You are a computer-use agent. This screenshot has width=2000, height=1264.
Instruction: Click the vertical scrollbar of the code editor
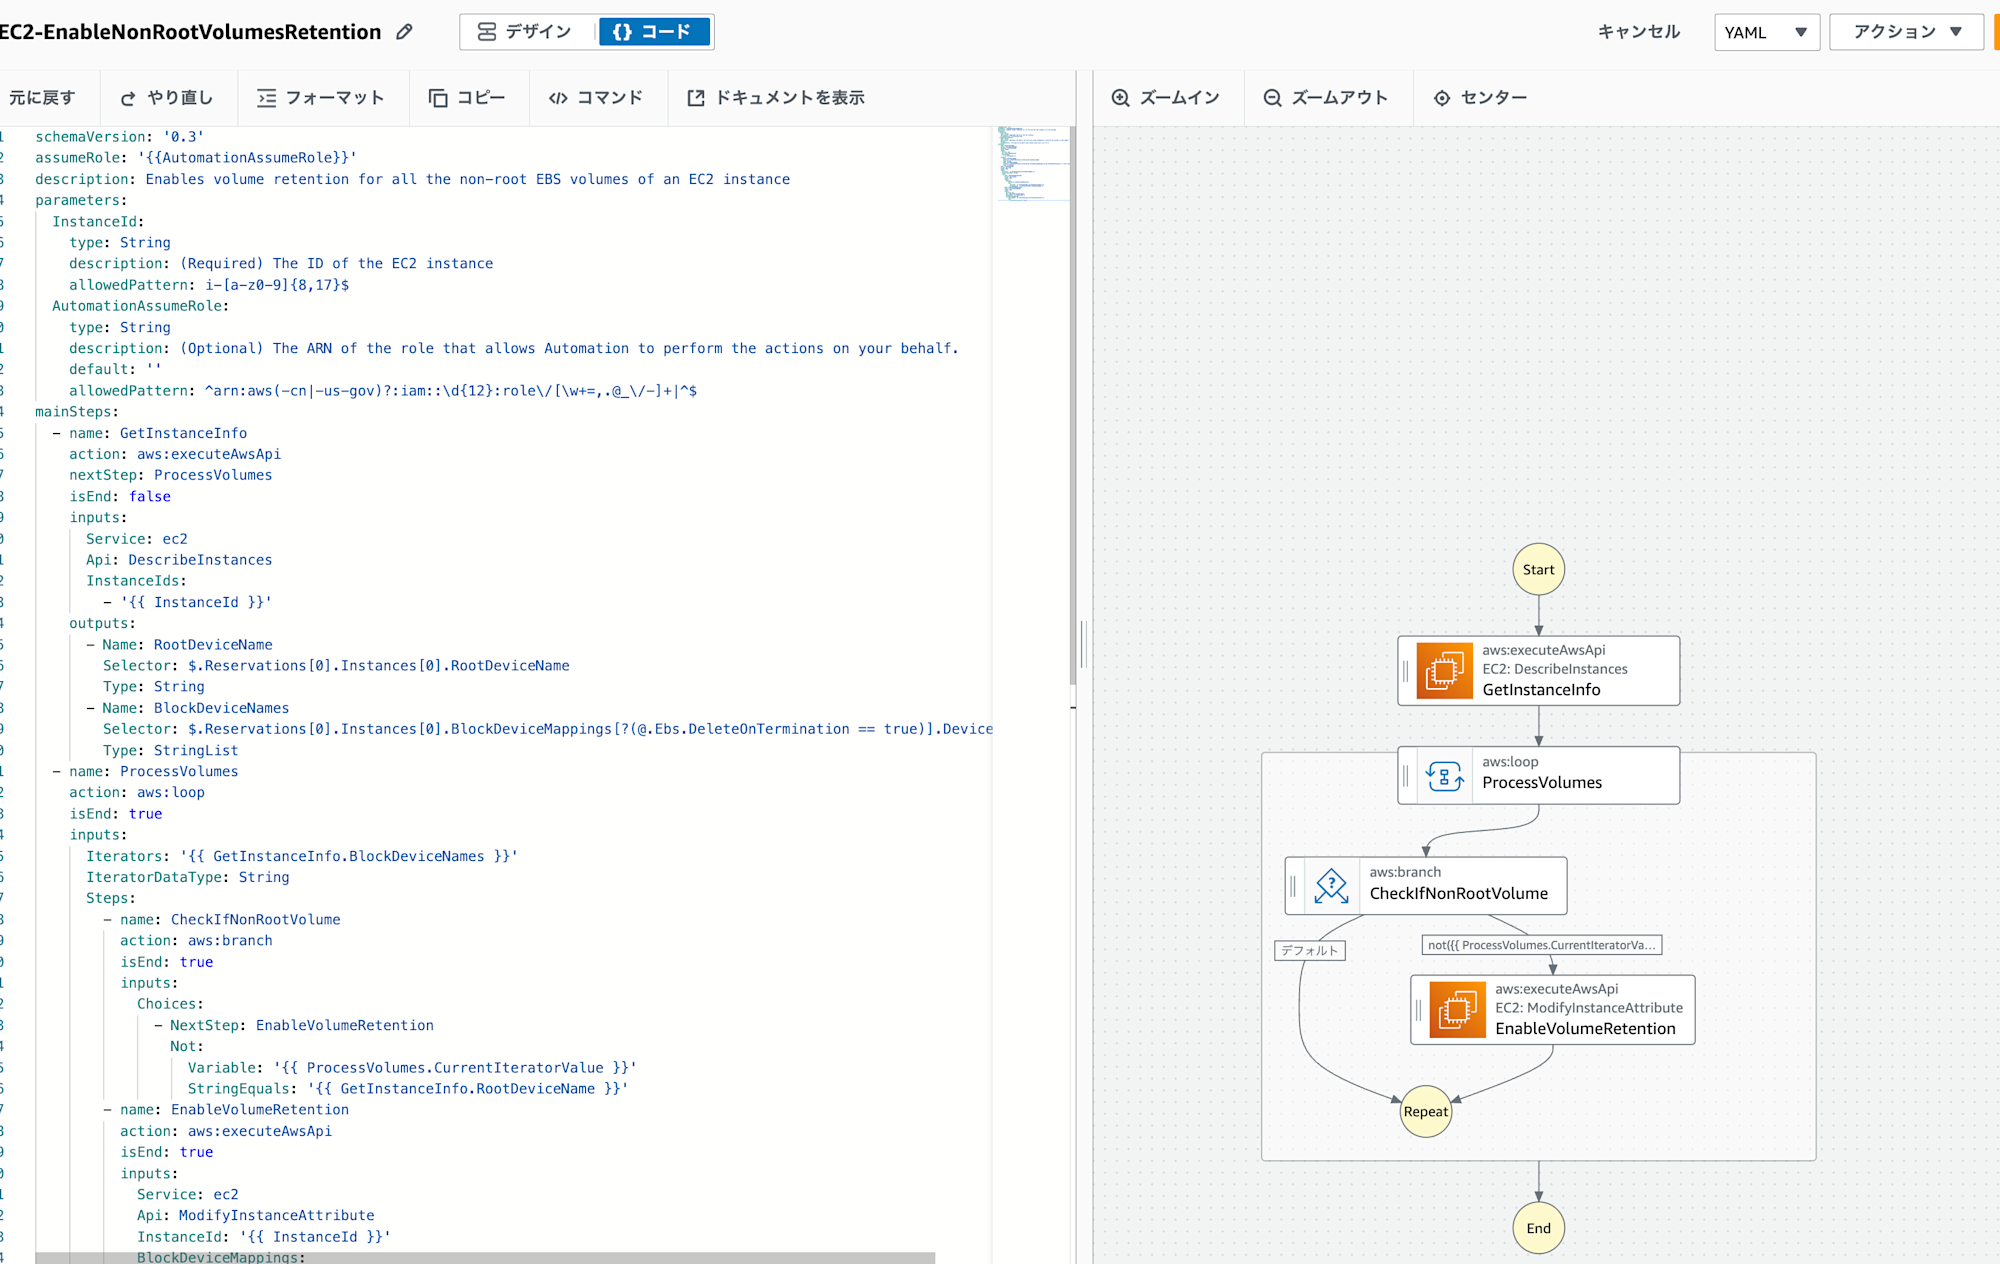click(1073, 405)
